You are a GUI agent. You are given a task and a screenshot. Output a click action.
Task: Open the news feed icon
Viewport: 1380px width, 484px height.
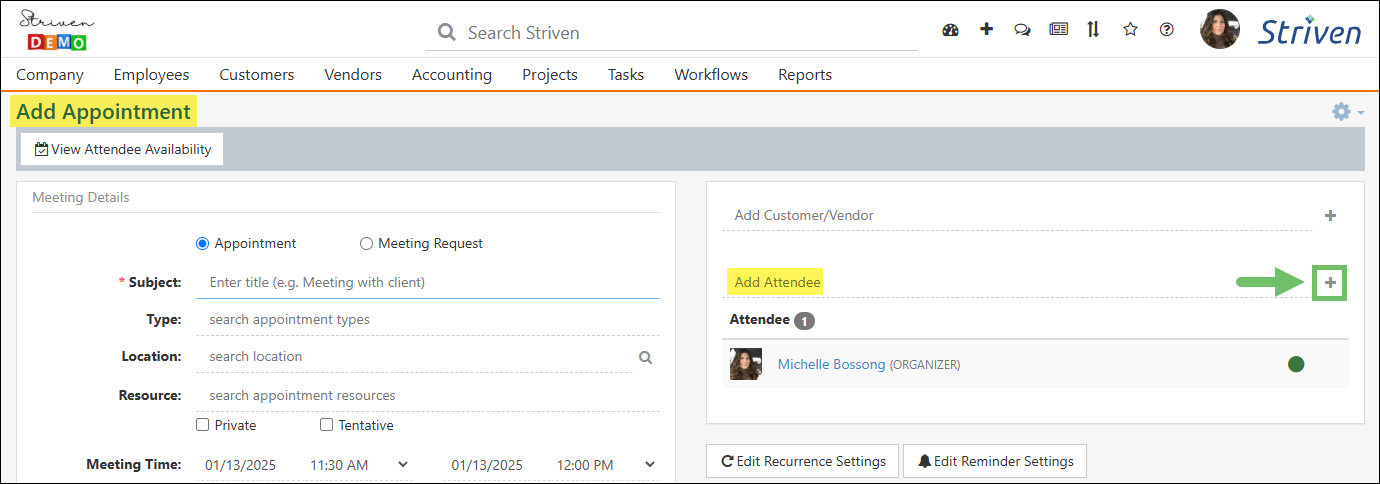click(1058, 29)
